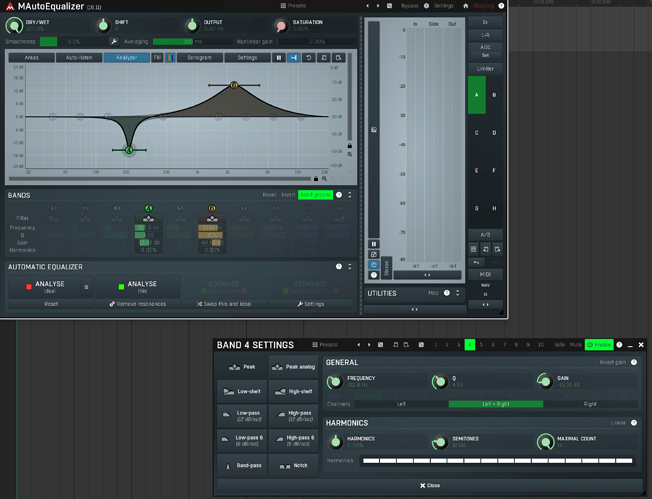Open the MAutoEqualizer Presets menu

tap(292, 6)
